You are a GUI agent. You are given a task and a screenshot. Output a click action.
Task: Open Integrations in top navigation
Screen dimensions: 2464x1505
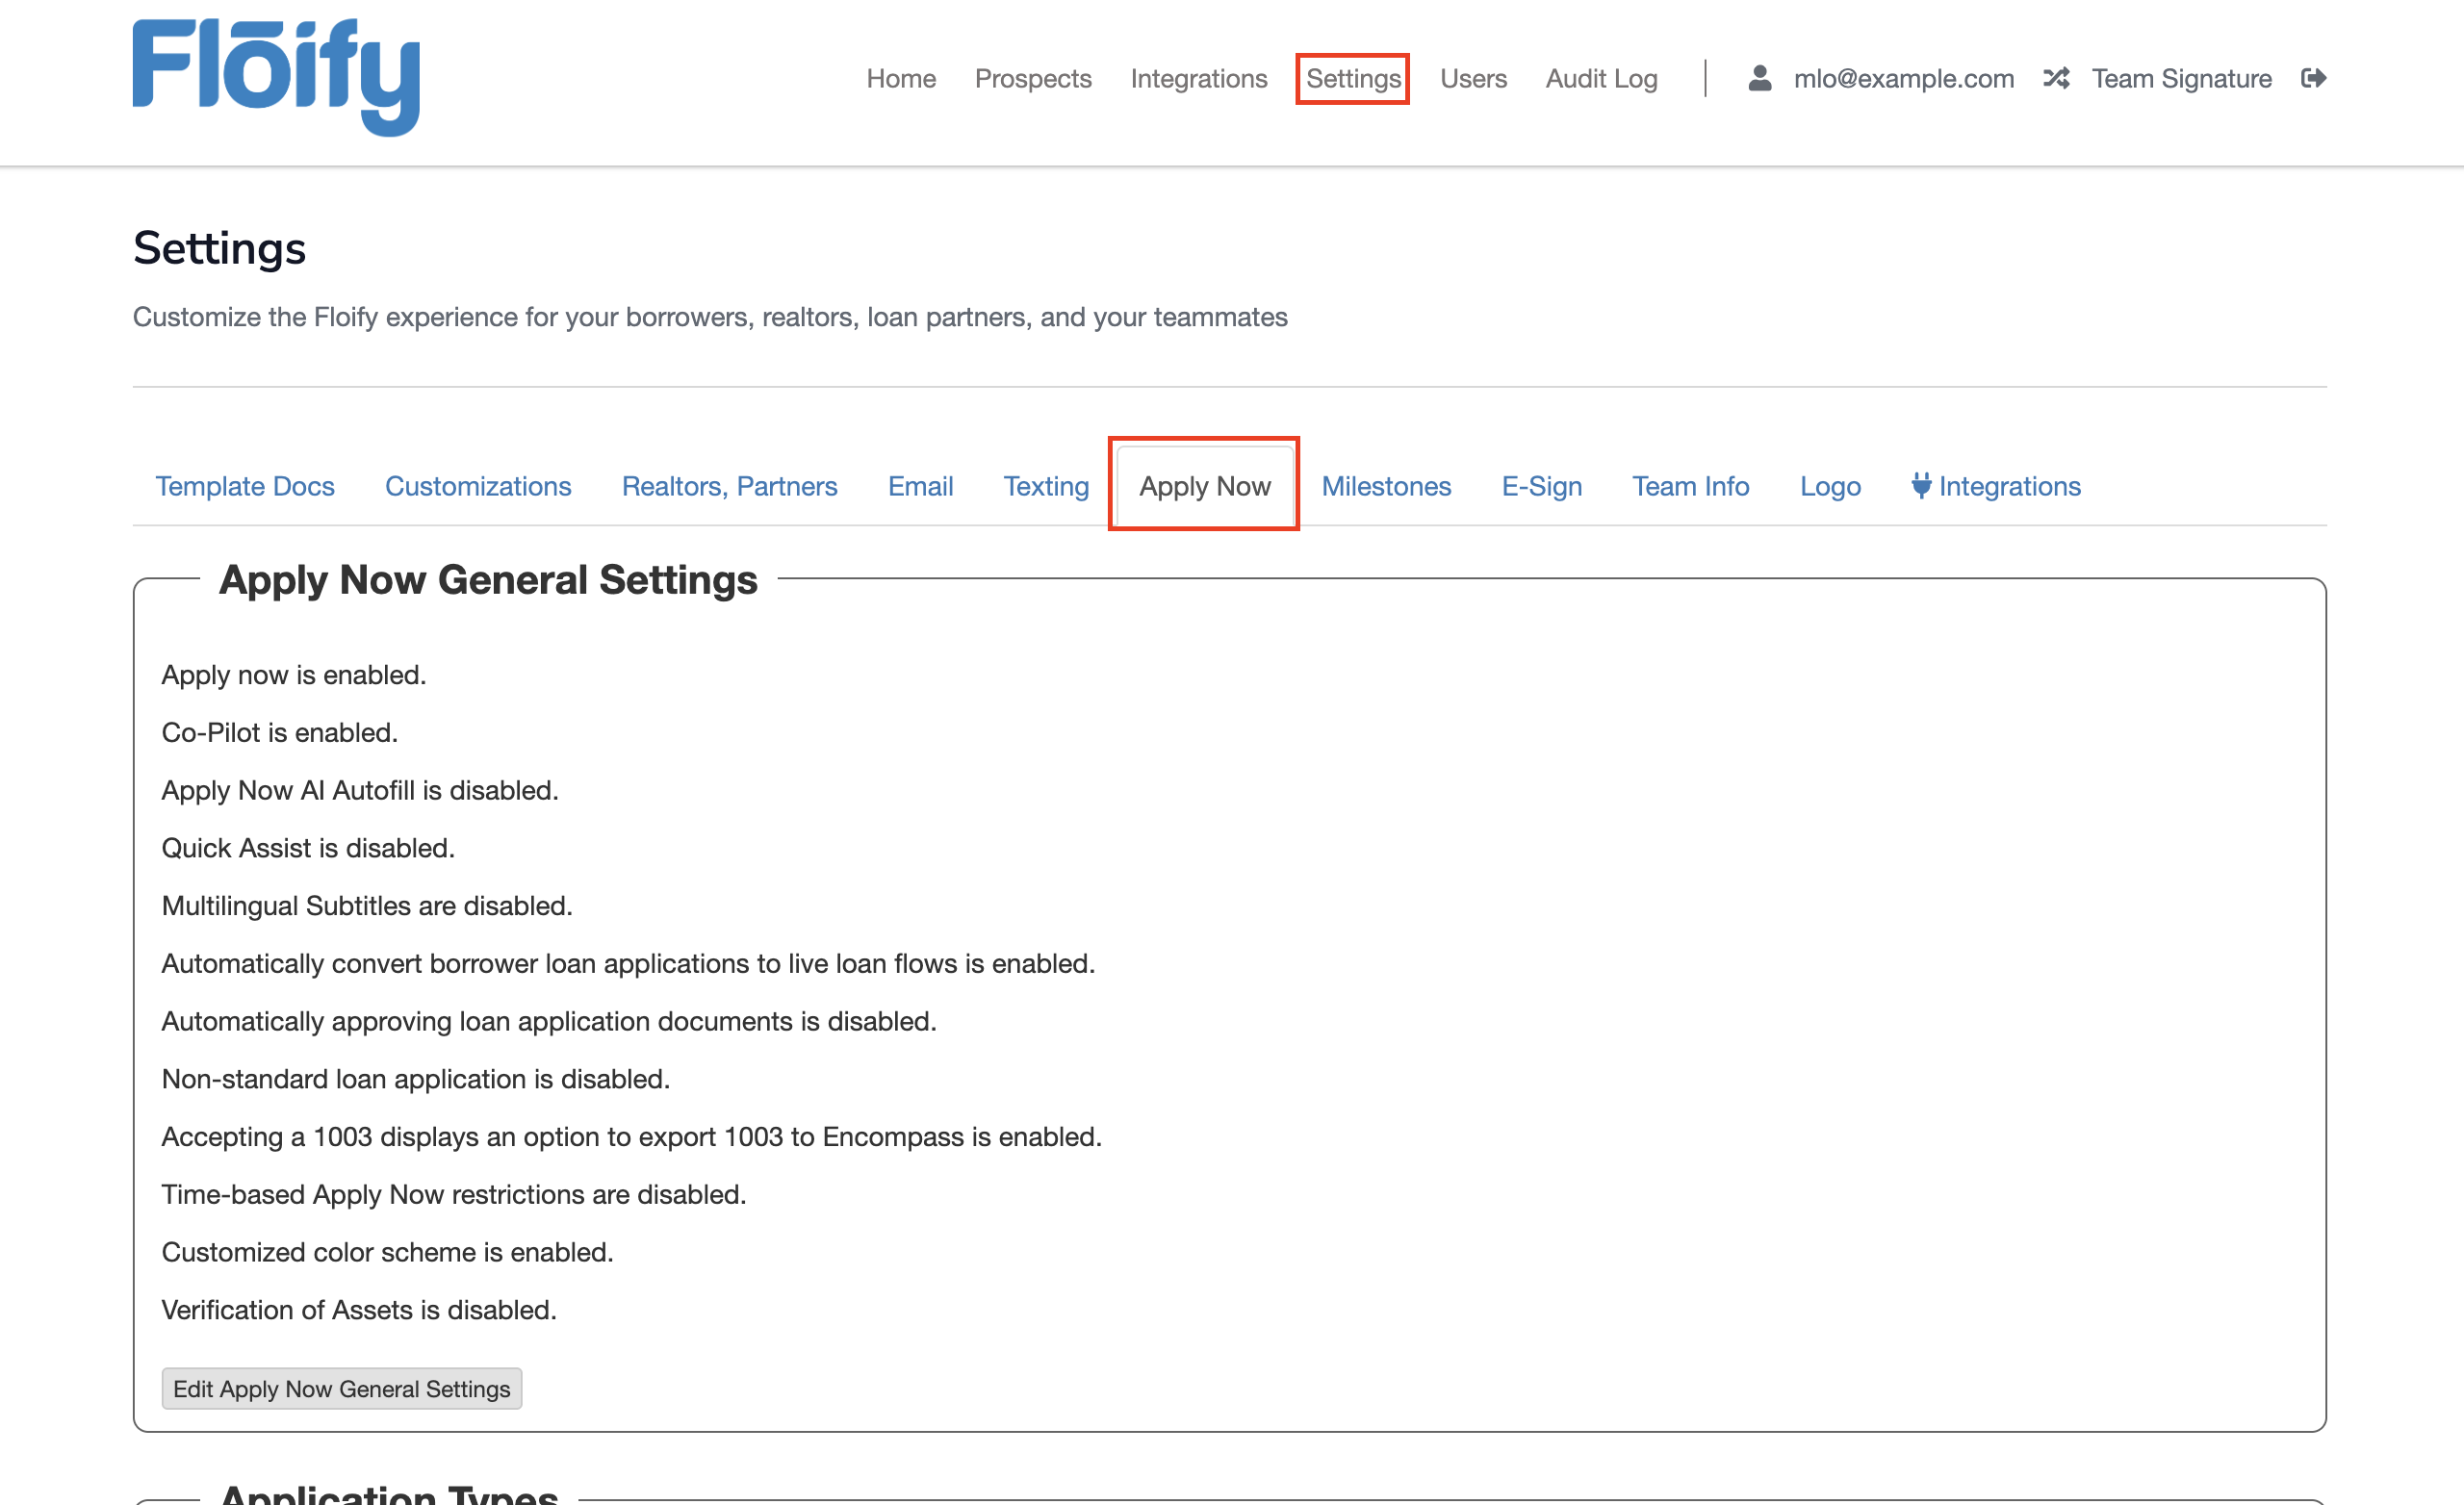coord(1198,78)
